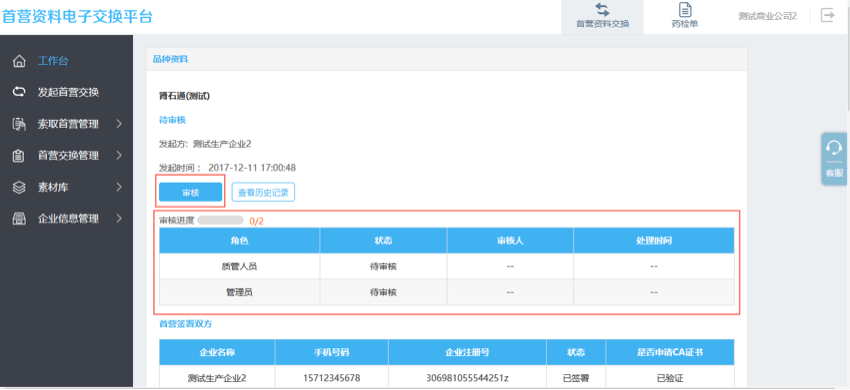Click the 2017-12-11 17:00:48 timestamp
This screenshot has height=390, width=850.
(252, 168)
